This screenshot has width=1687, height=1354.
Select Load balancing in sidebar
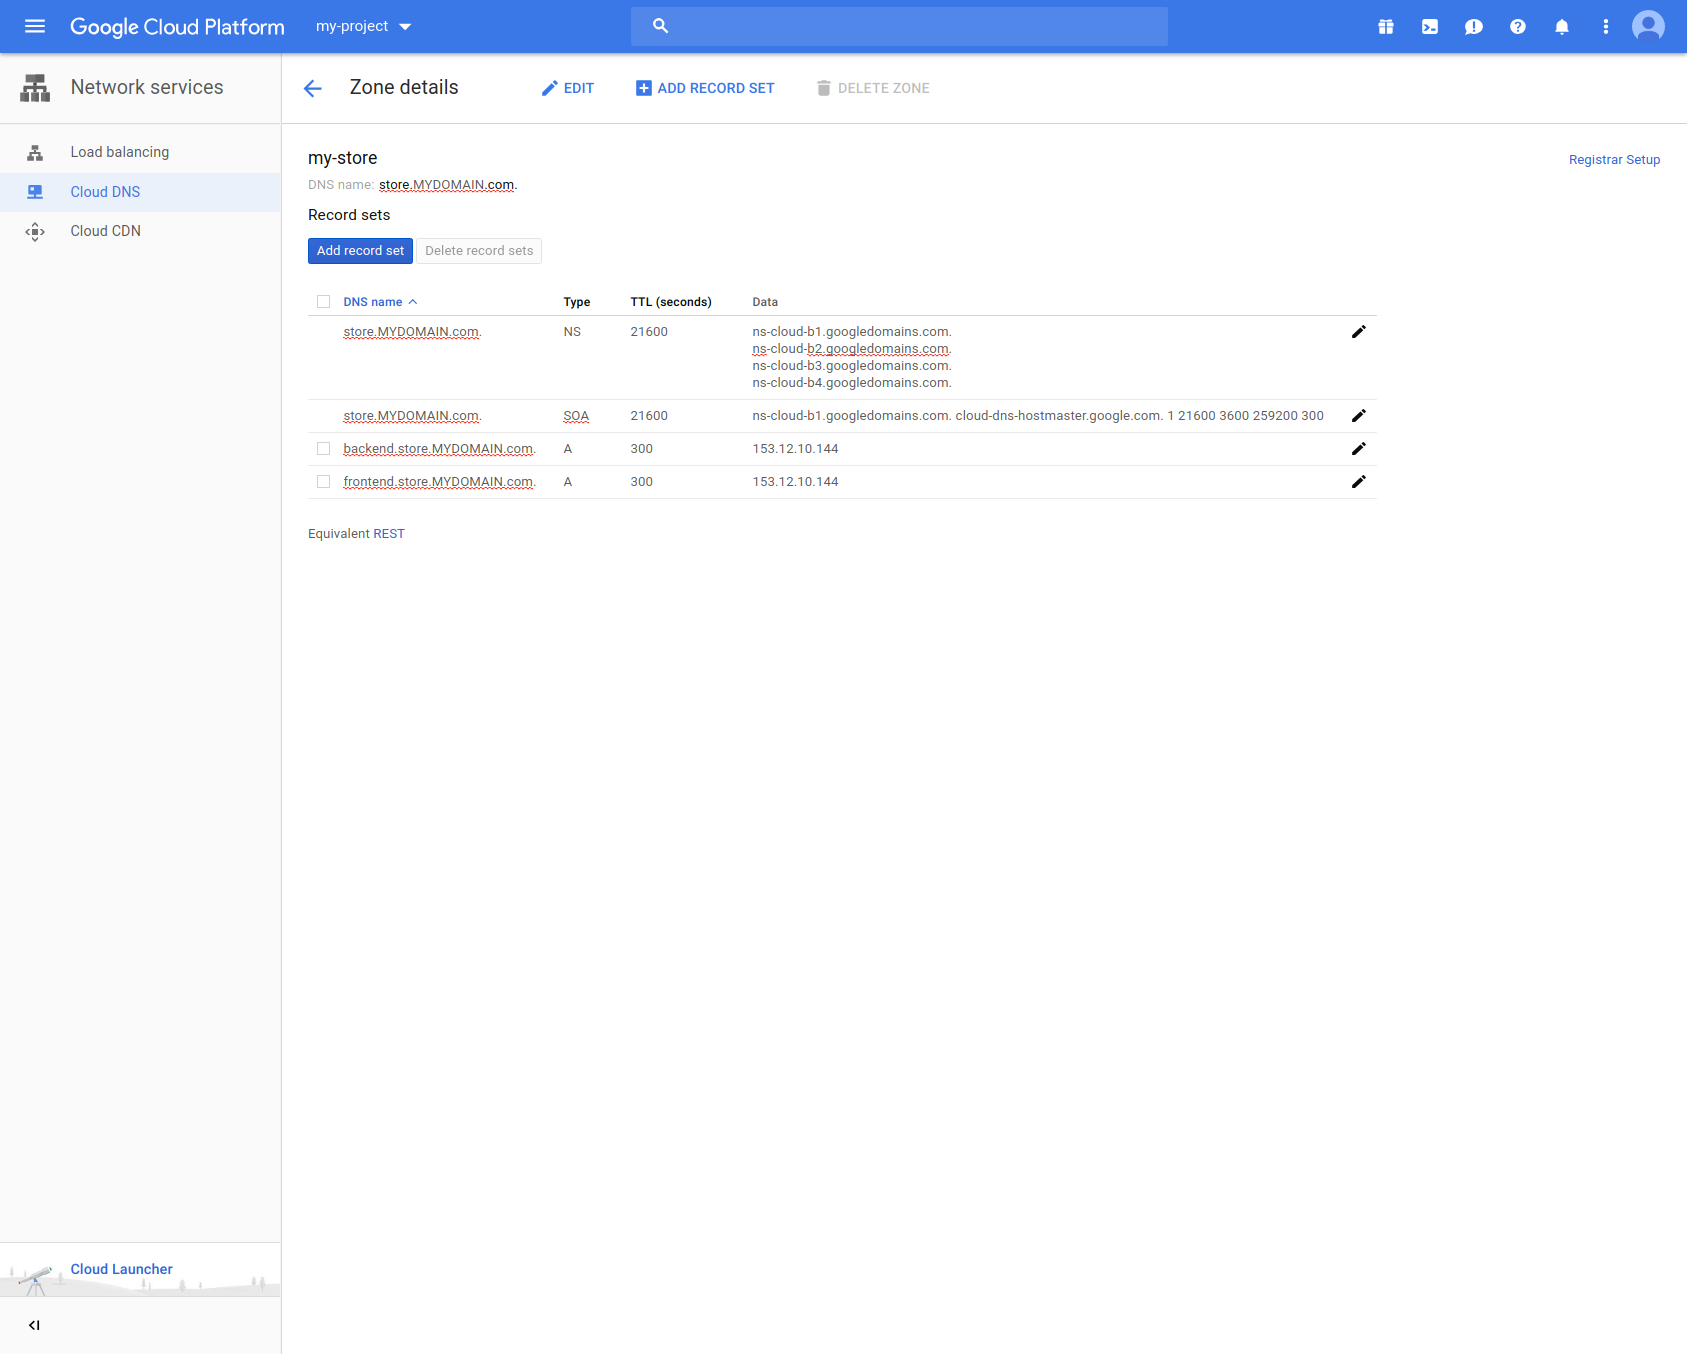140,152
